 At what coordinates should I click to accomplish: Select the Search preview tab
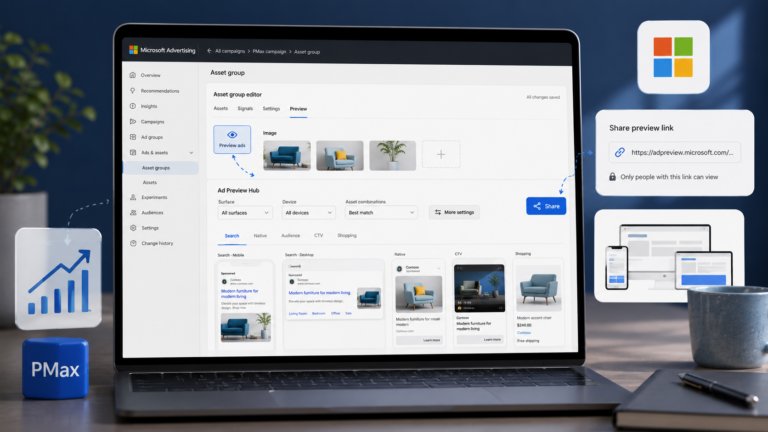click(232, 236)
